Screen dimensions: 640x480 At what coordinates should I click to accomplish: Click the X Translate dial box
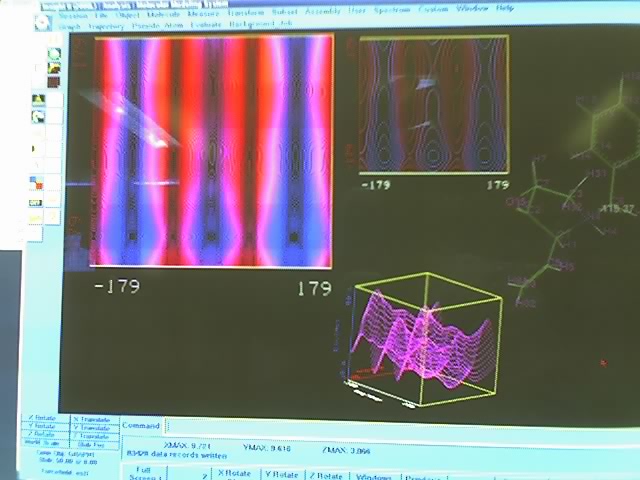[95, 420]
